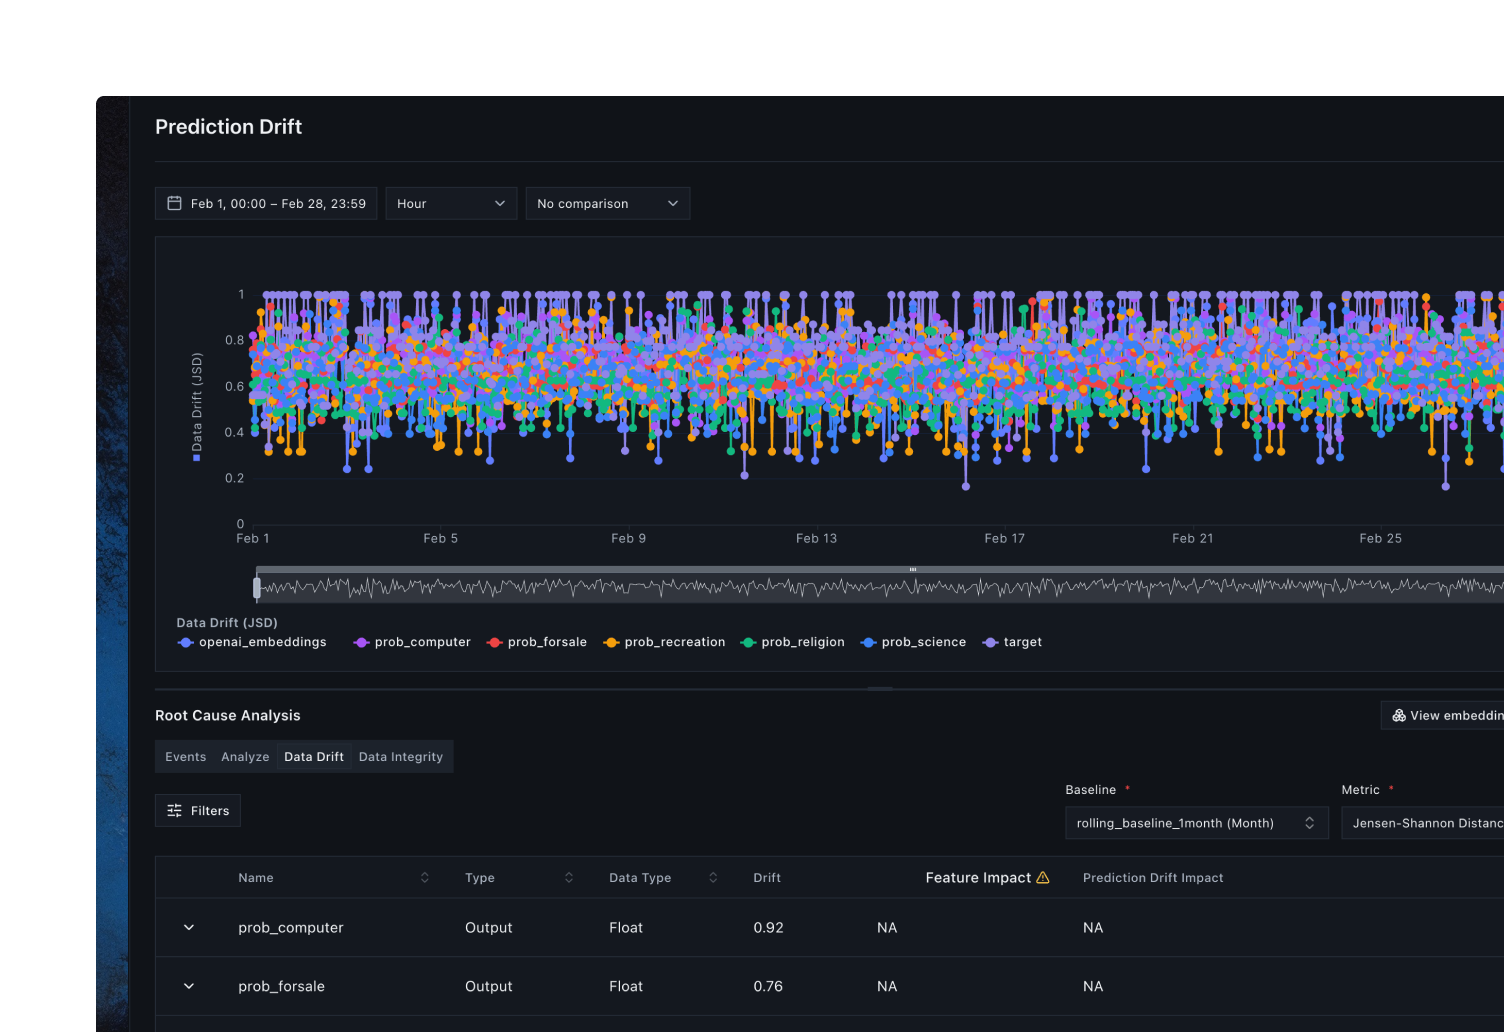The height and width of the screenshot is (1032, 1504).
Task: Open the rolling_baseline_1month baseline dropdown
Action: [1197, 823]
